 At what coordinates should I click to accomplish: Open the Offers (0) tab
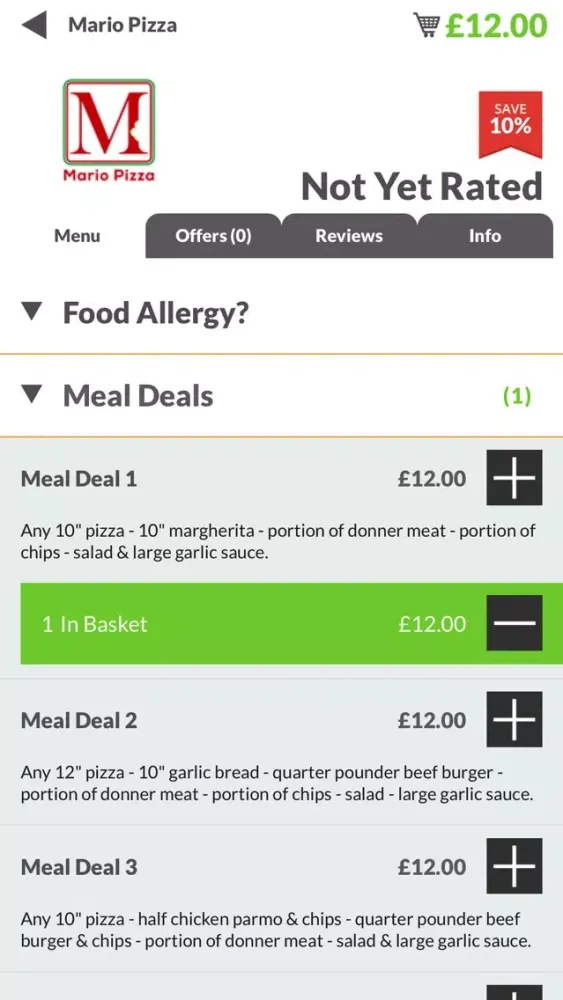click(x=213, y=236)
